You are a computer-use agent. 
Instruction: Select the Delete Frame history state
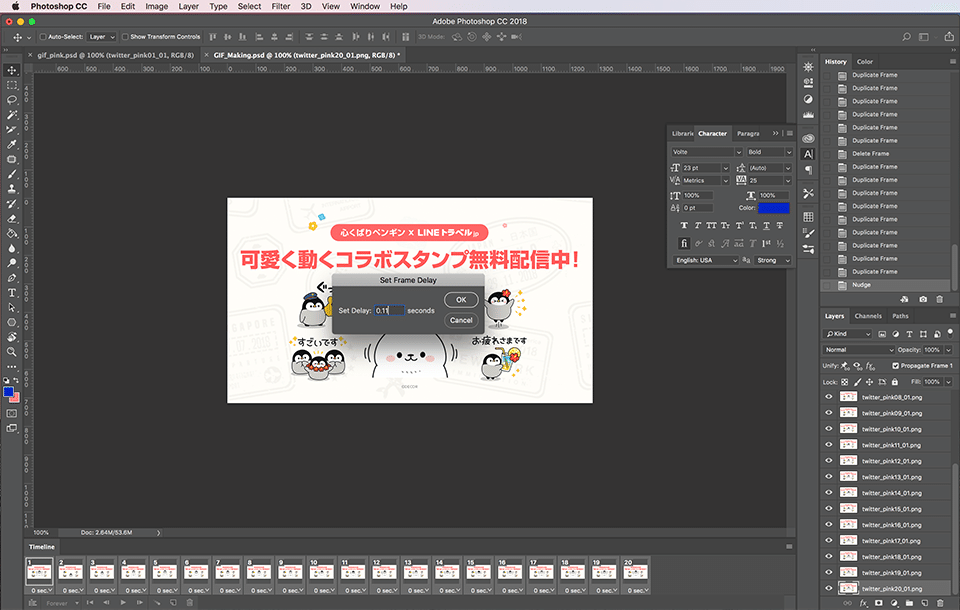tap(886, 154)
